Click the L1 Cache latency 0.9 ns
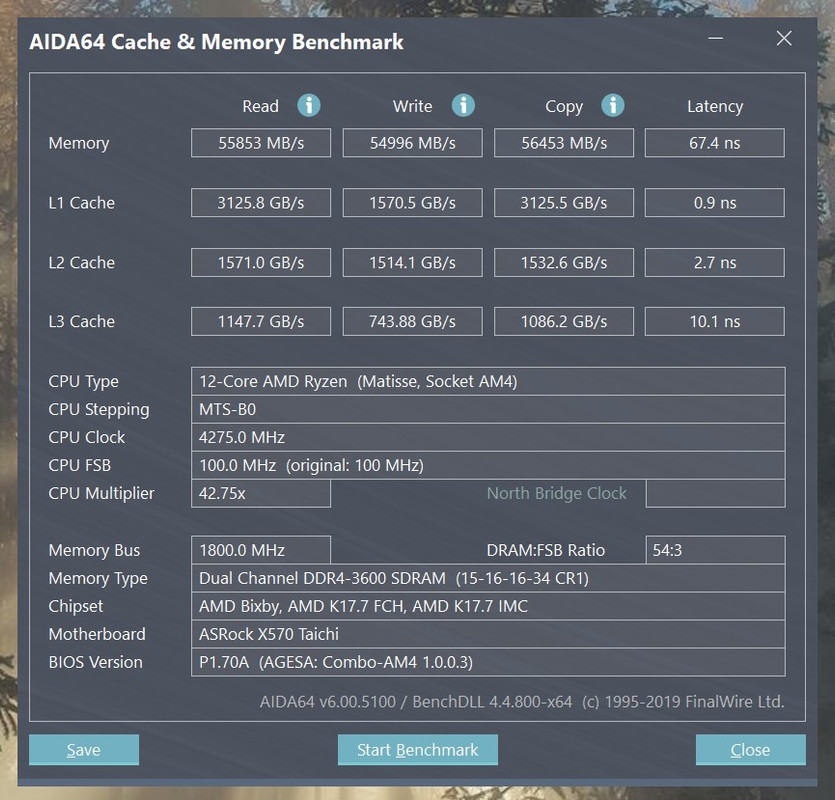The height and width of the screenshot is (800, 835). [715, 202]
